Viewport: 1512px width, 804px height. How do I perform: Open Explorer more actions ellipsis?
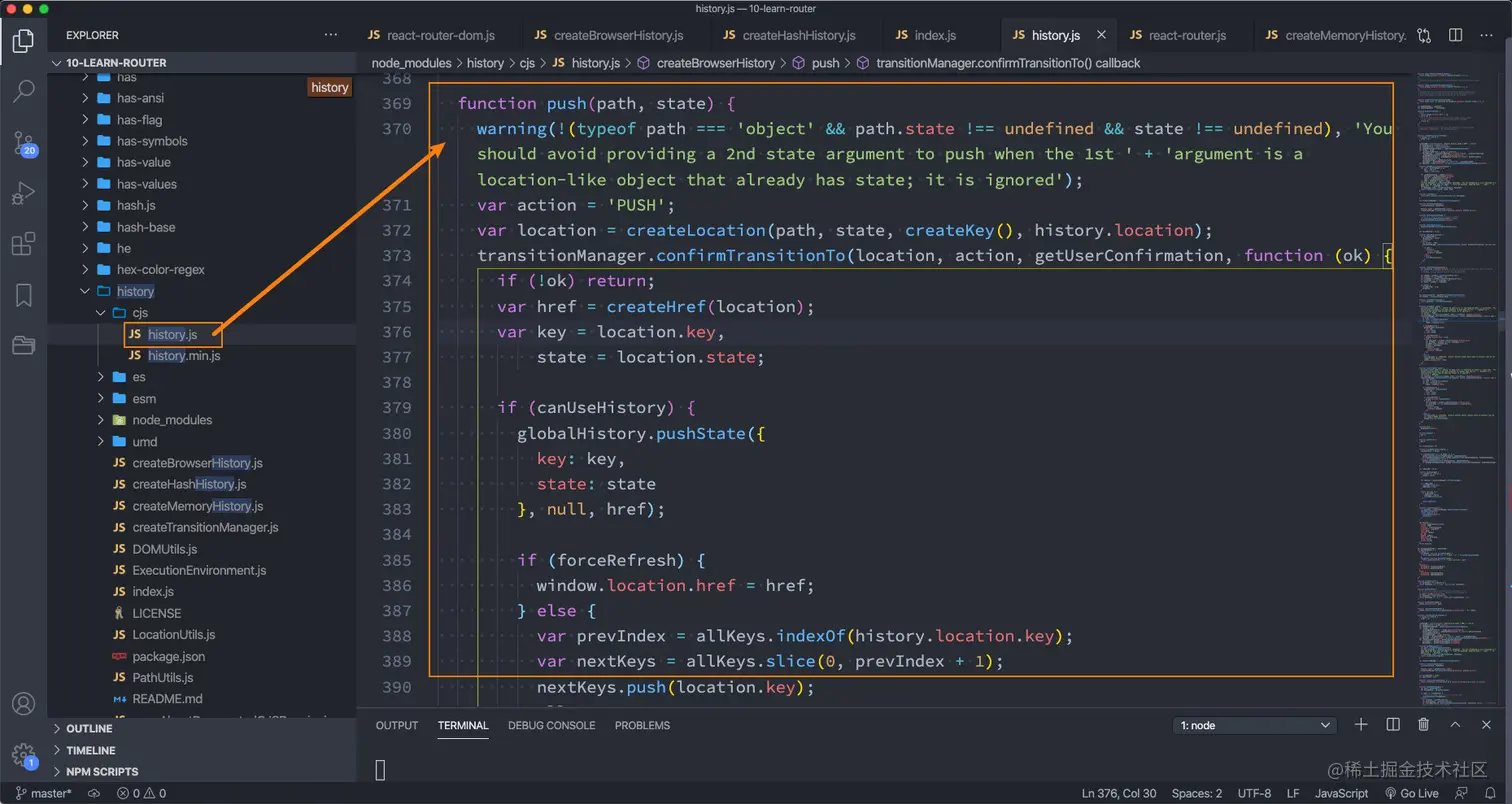point(331,35)
